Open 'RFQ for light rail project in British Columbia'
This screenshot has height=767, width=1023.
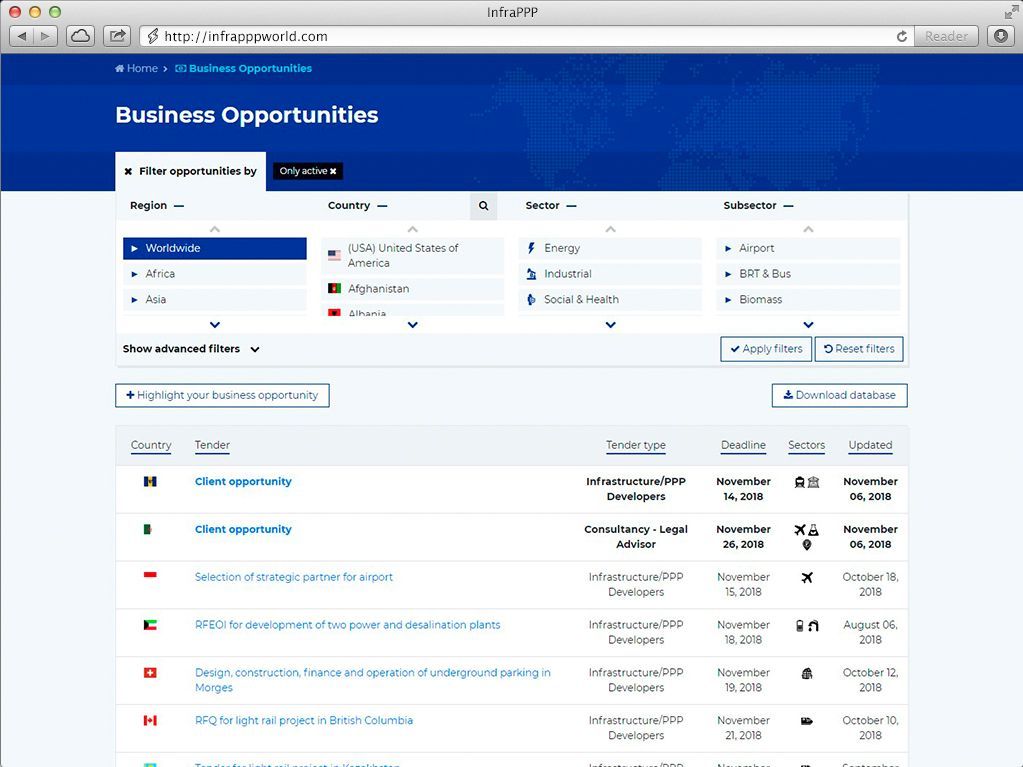(303, 721)
